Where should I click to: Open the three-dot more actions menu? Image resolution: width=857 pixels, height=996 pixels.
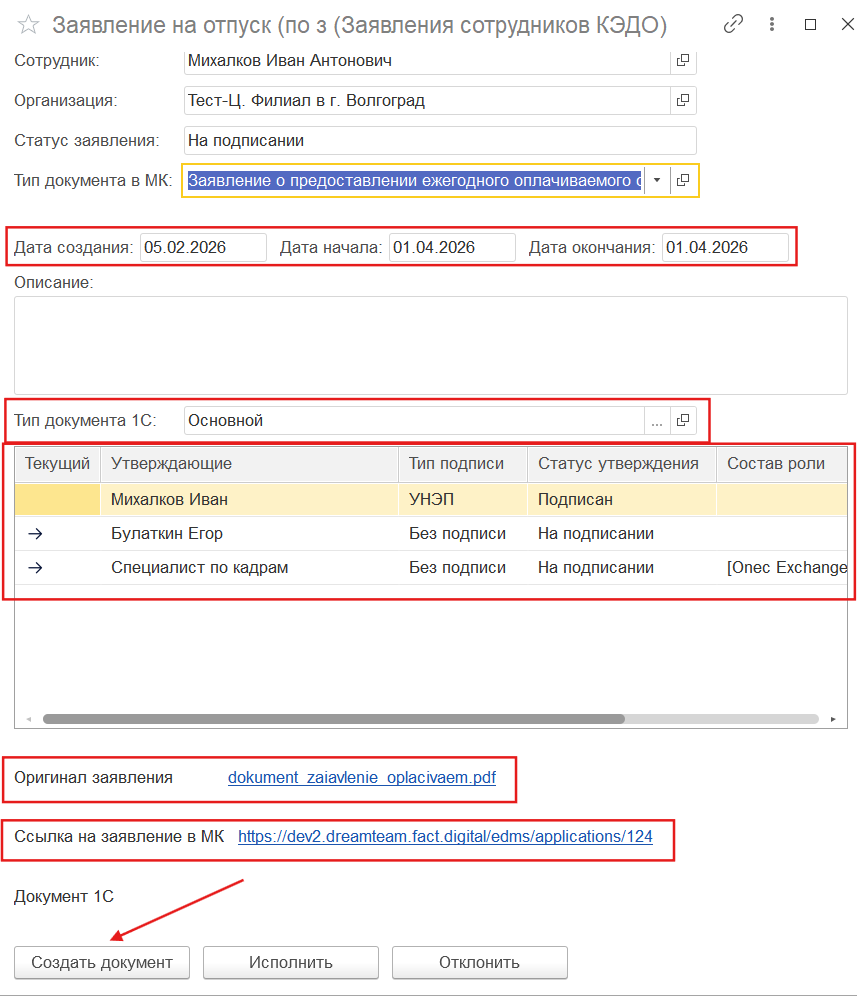(x=771, y=25)
